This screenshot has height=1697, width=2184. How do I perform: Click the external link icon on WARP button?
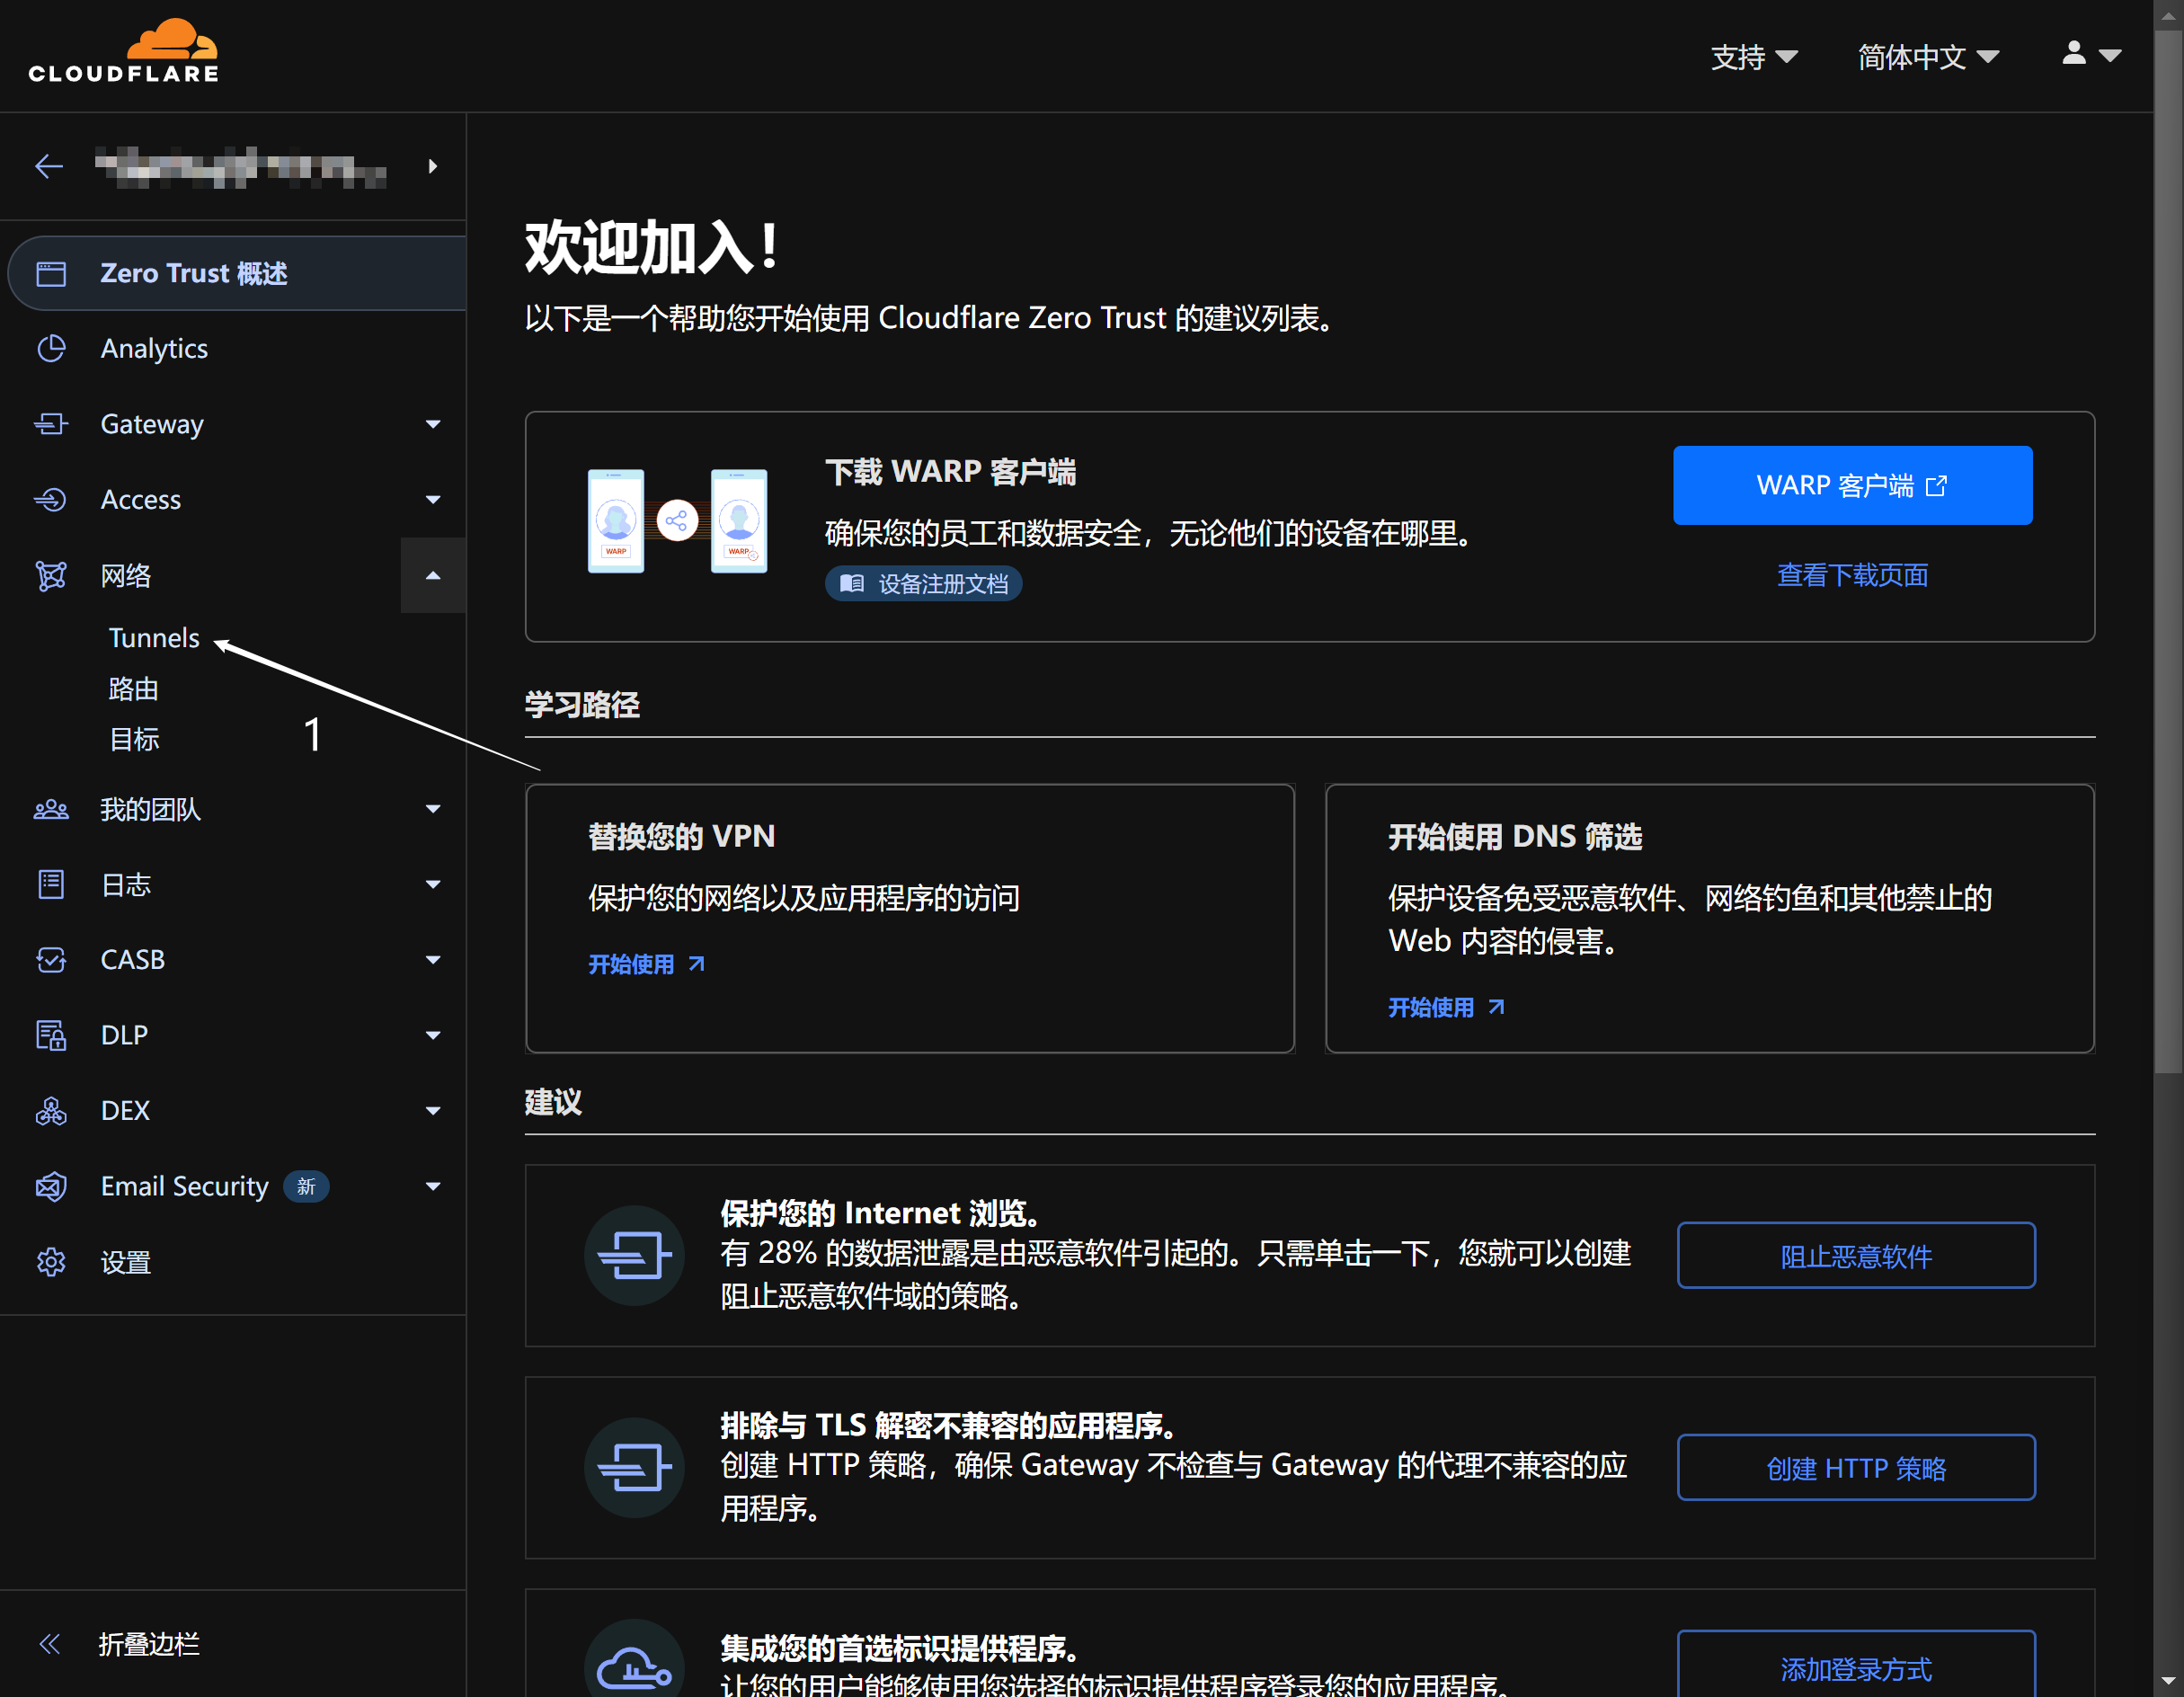point(1936,485)
